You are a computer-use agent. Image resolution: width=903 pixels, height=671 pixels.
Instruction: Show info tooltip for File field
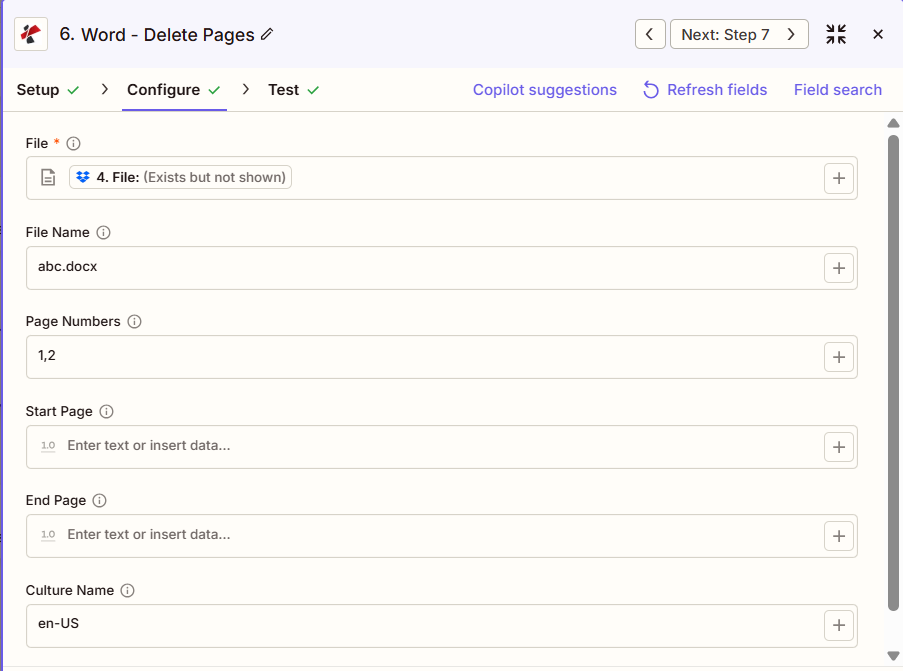tap(73, 143)
